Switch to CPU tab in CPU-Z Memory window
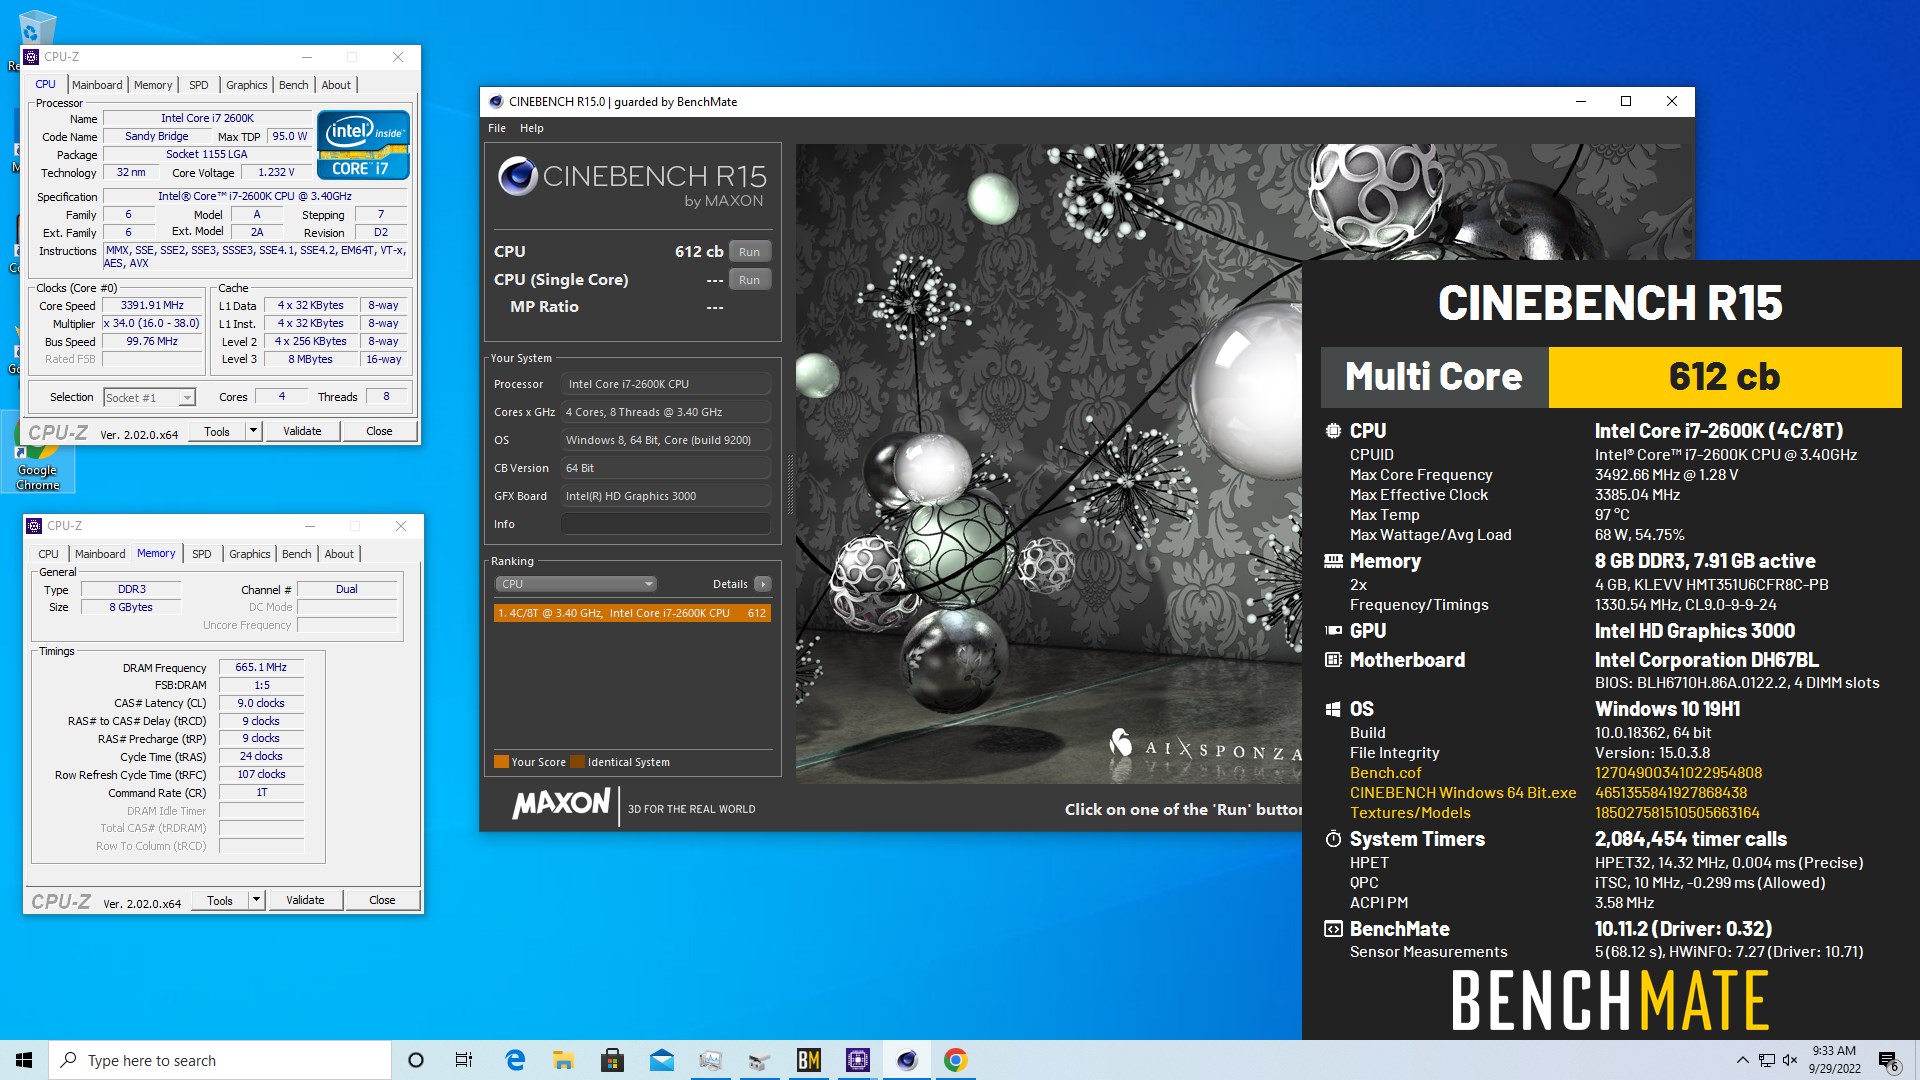The height and width of the screenshot is (1080, 1920). (48, 554)
